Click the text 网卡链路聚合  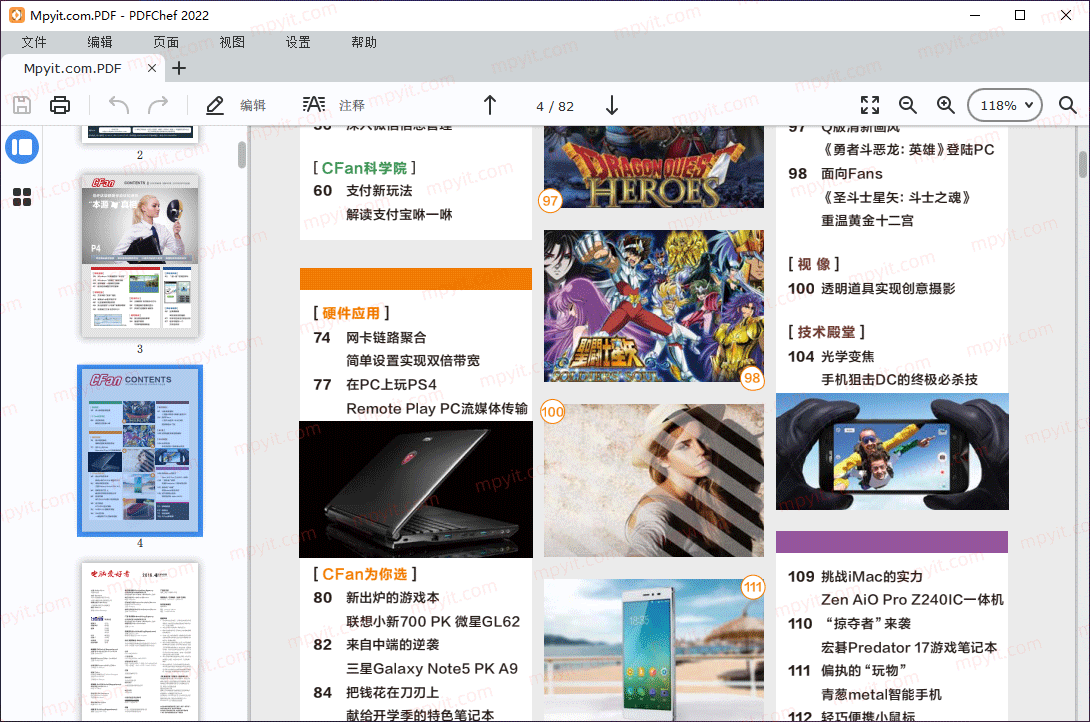click(x=386, y=338)
